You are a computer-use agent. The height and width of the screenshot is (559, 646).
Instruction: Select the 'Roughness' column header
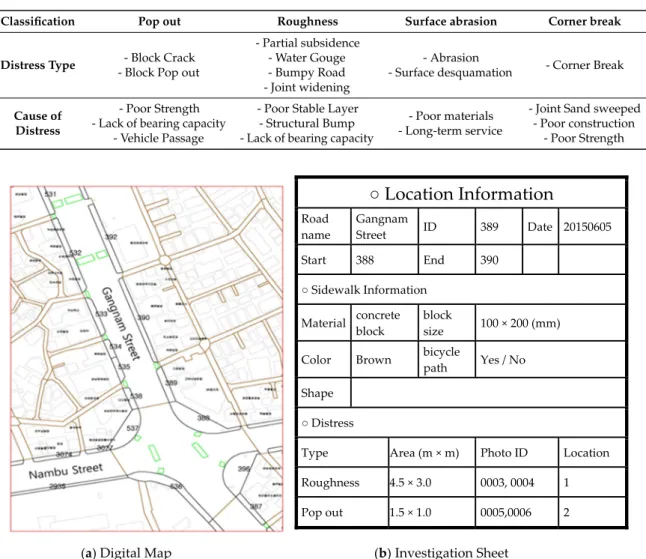307,21
